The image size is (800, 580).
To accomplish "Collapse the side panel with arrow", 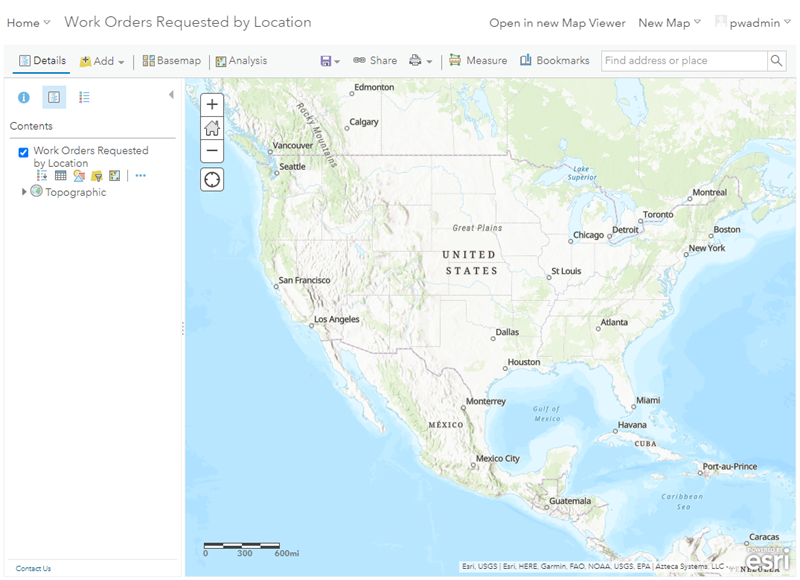I will 171,95.
